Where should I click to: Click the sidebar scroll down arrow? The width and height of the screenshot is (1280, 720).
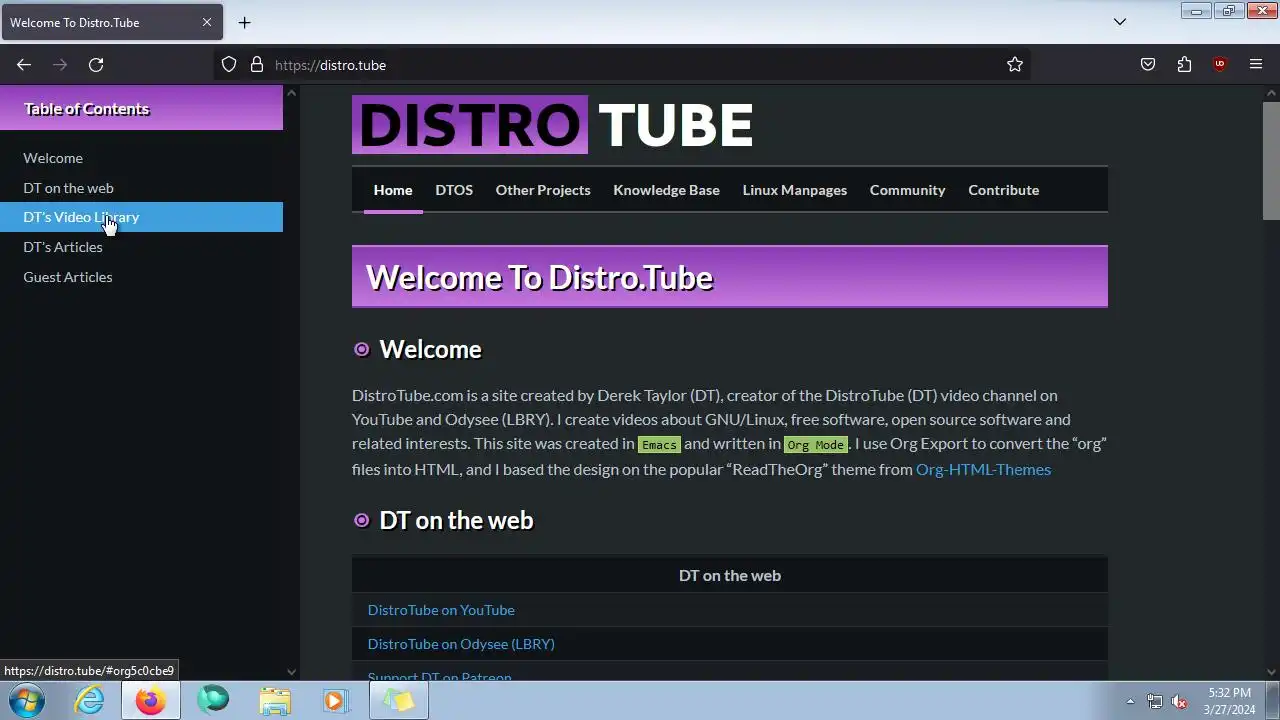[291, 672]
